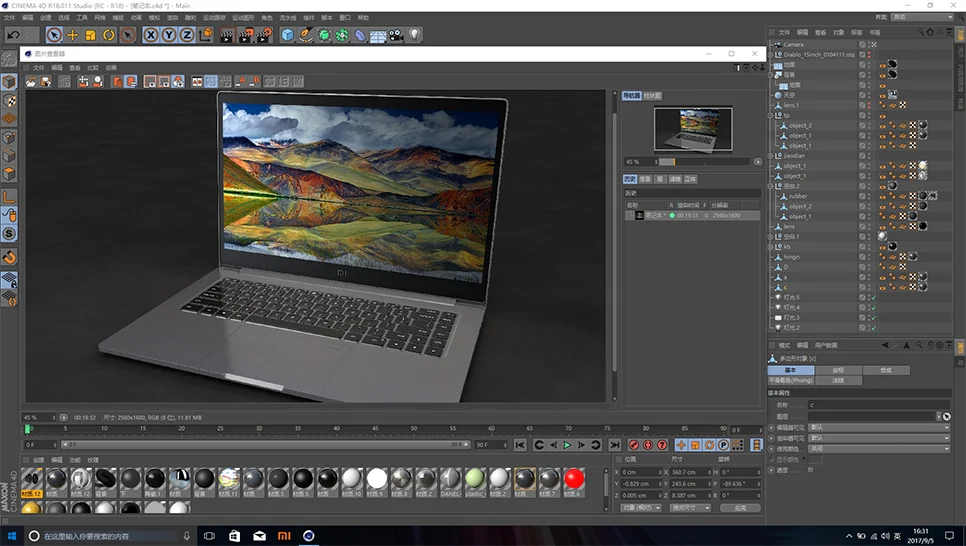The height and width of the screenshot is (546, 966).
Task: Open the Edit Render Settings icon
Action: 264,35
